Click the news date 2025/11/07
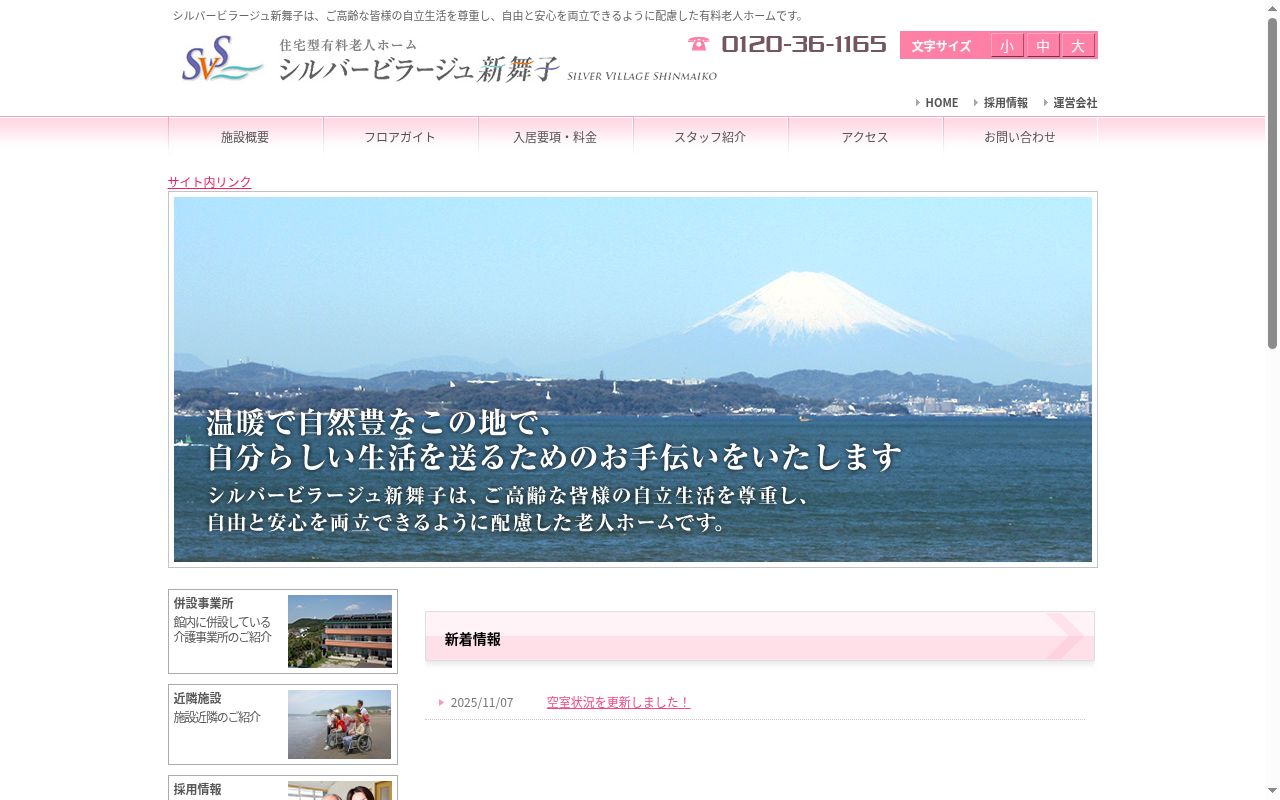Viewport: 1280px width, 800px height. point(482,702)
